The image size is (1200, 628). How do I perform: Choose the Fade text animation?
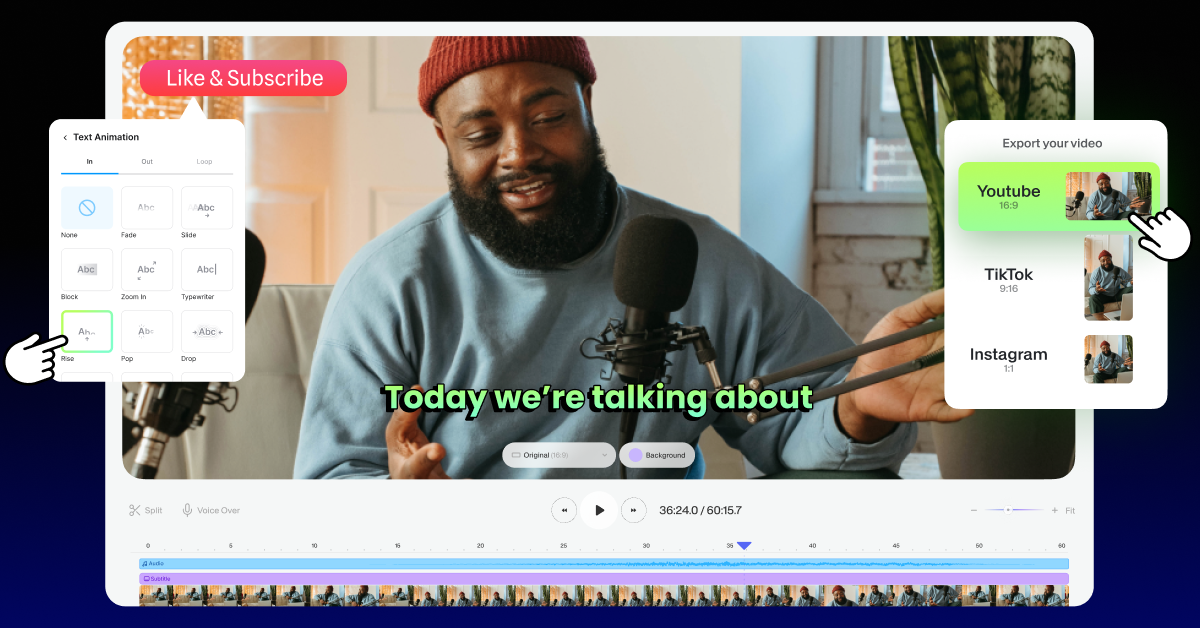tap(147, 208)
